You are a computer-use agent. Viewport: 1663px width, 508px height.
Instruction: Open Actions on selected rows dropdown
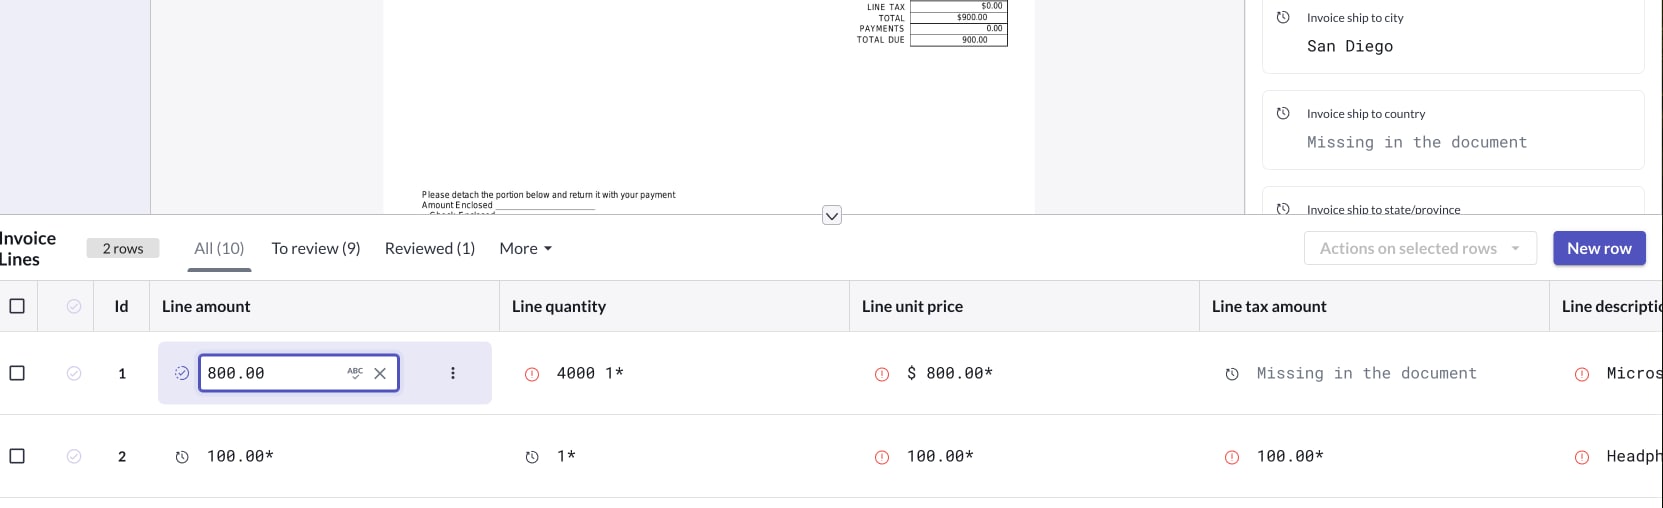pyautogui.click(x=1420, y=248)
